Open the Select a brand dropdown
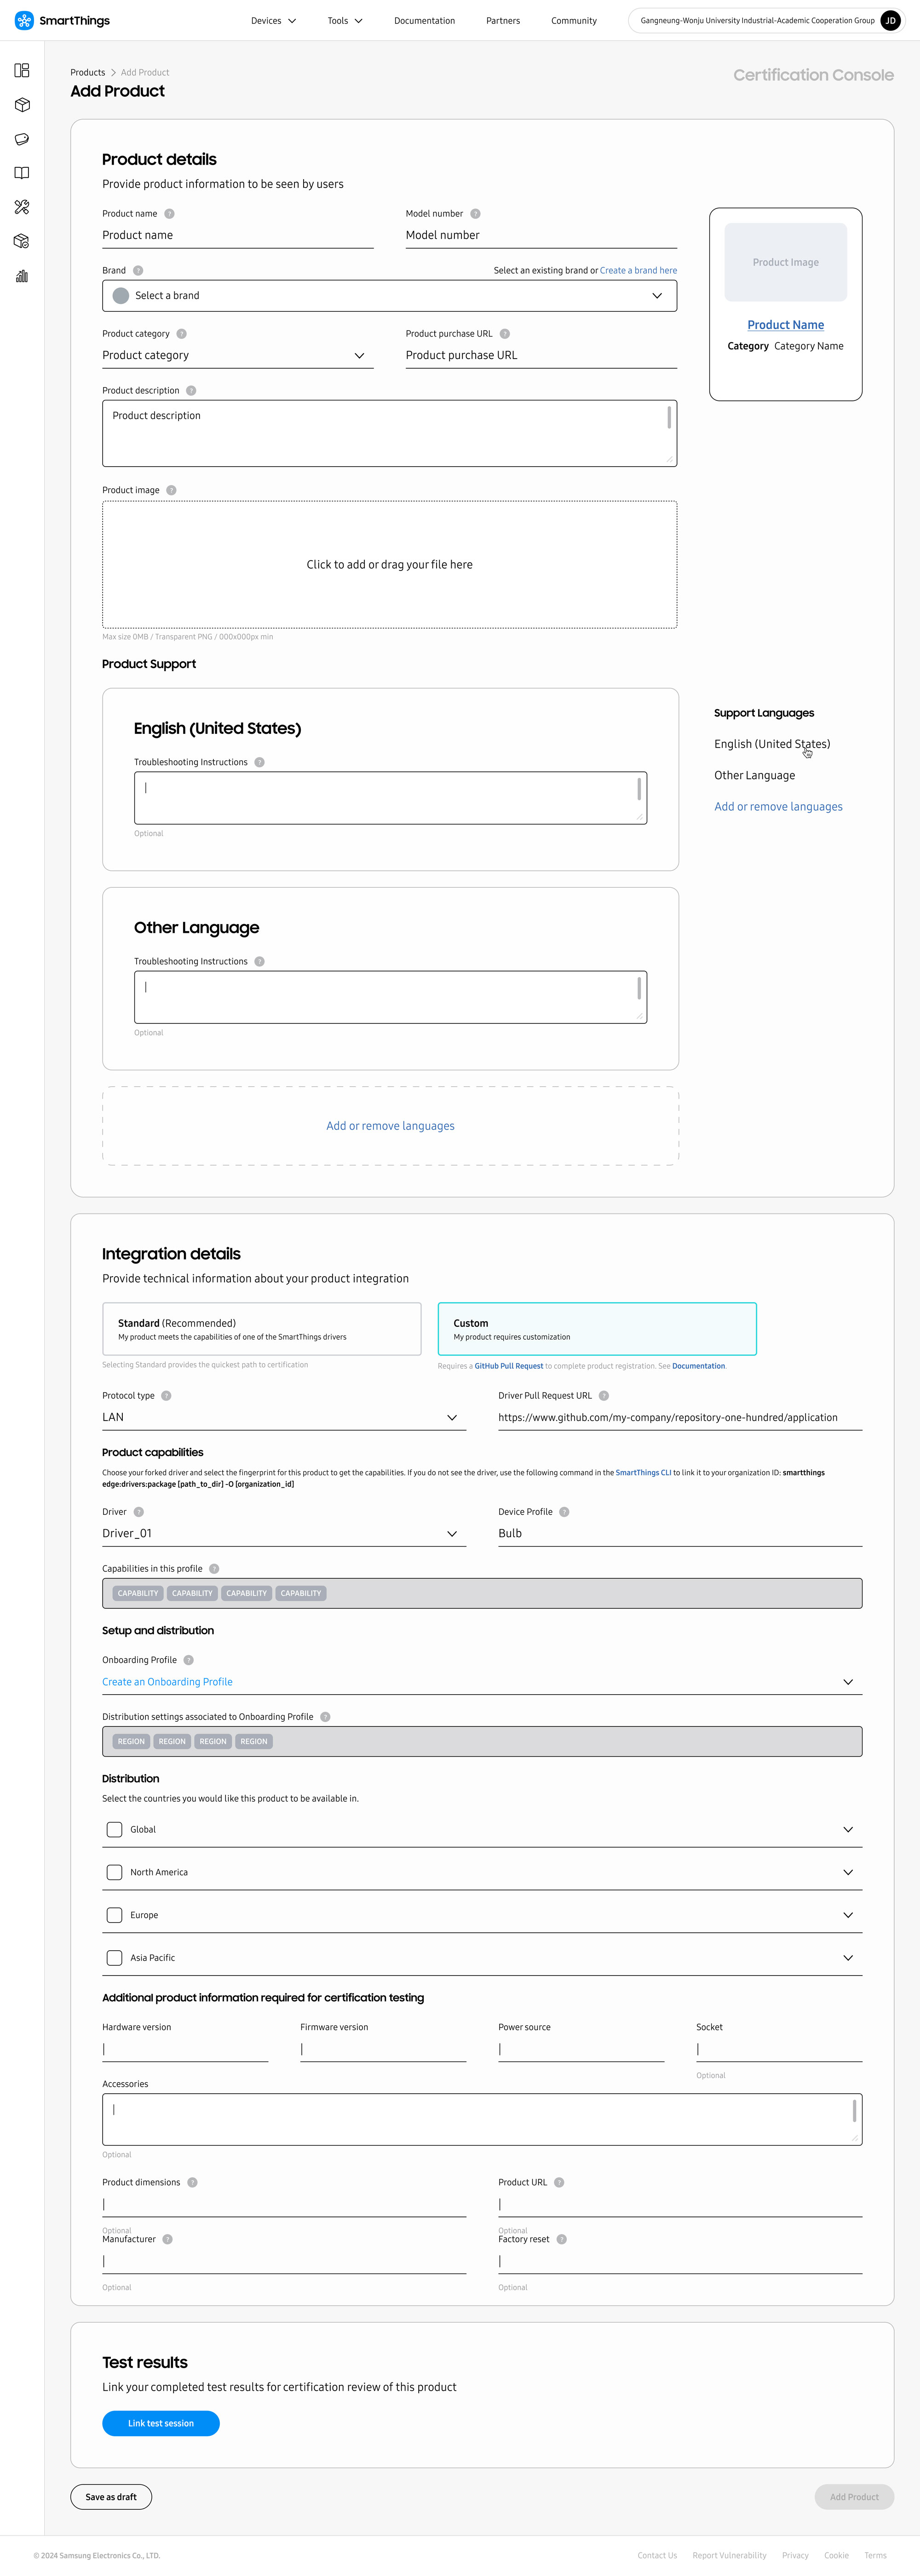The height and width of the screenshot is (2576, 920). tap(389, 296)
